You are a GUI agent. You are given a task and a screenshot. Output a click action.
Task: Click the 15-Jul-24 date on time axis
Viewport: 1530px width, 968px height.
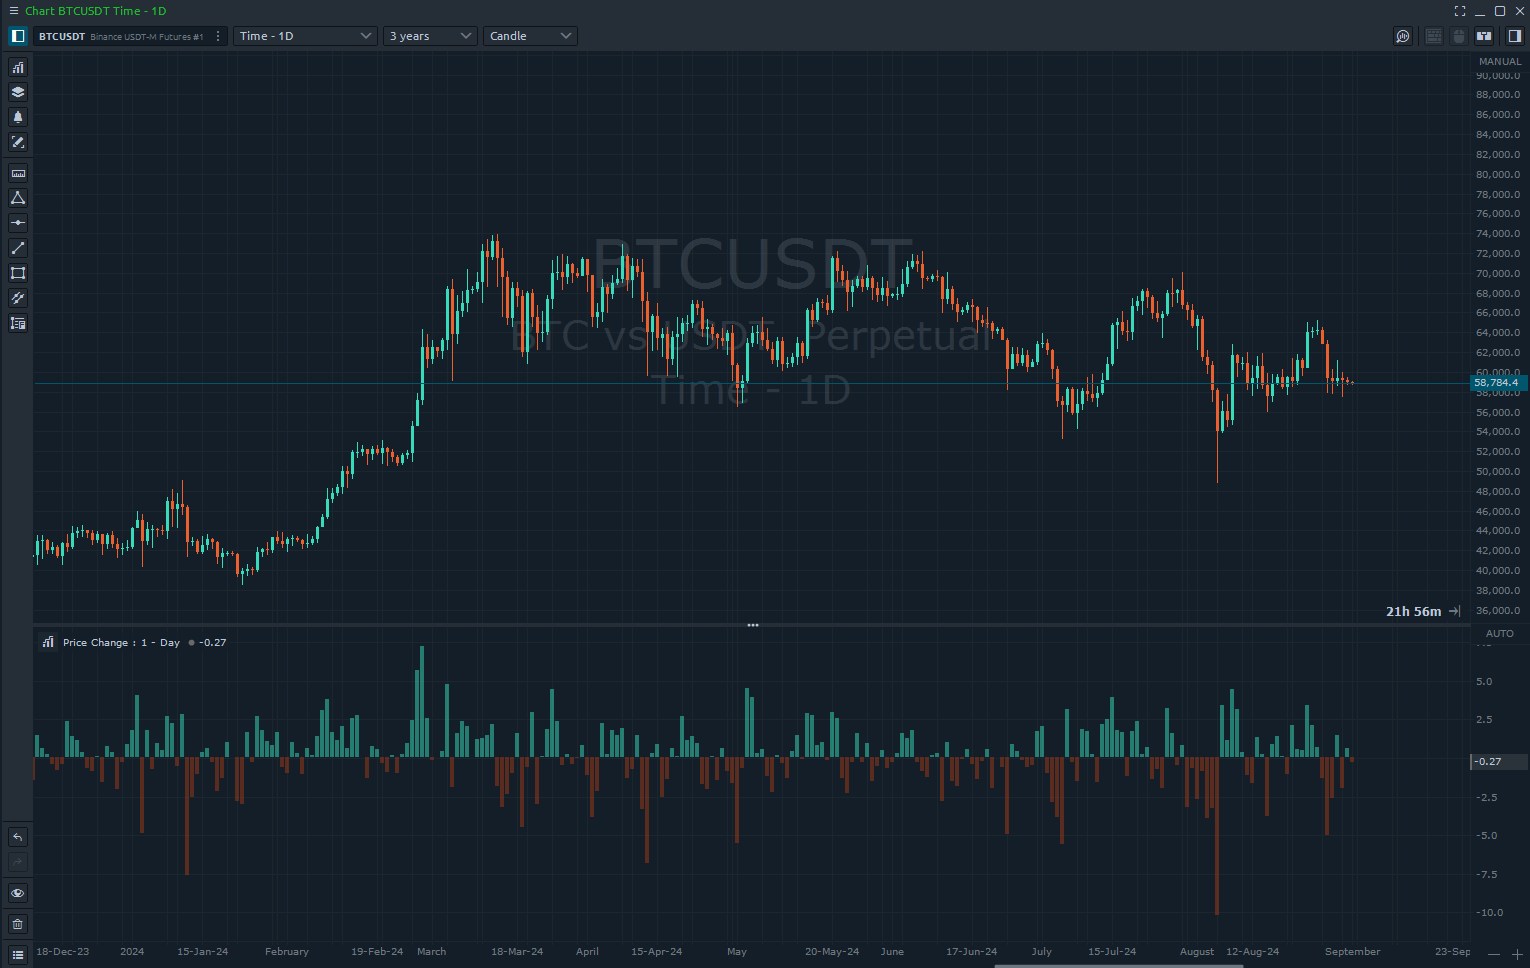click(x=1112, y=952)
